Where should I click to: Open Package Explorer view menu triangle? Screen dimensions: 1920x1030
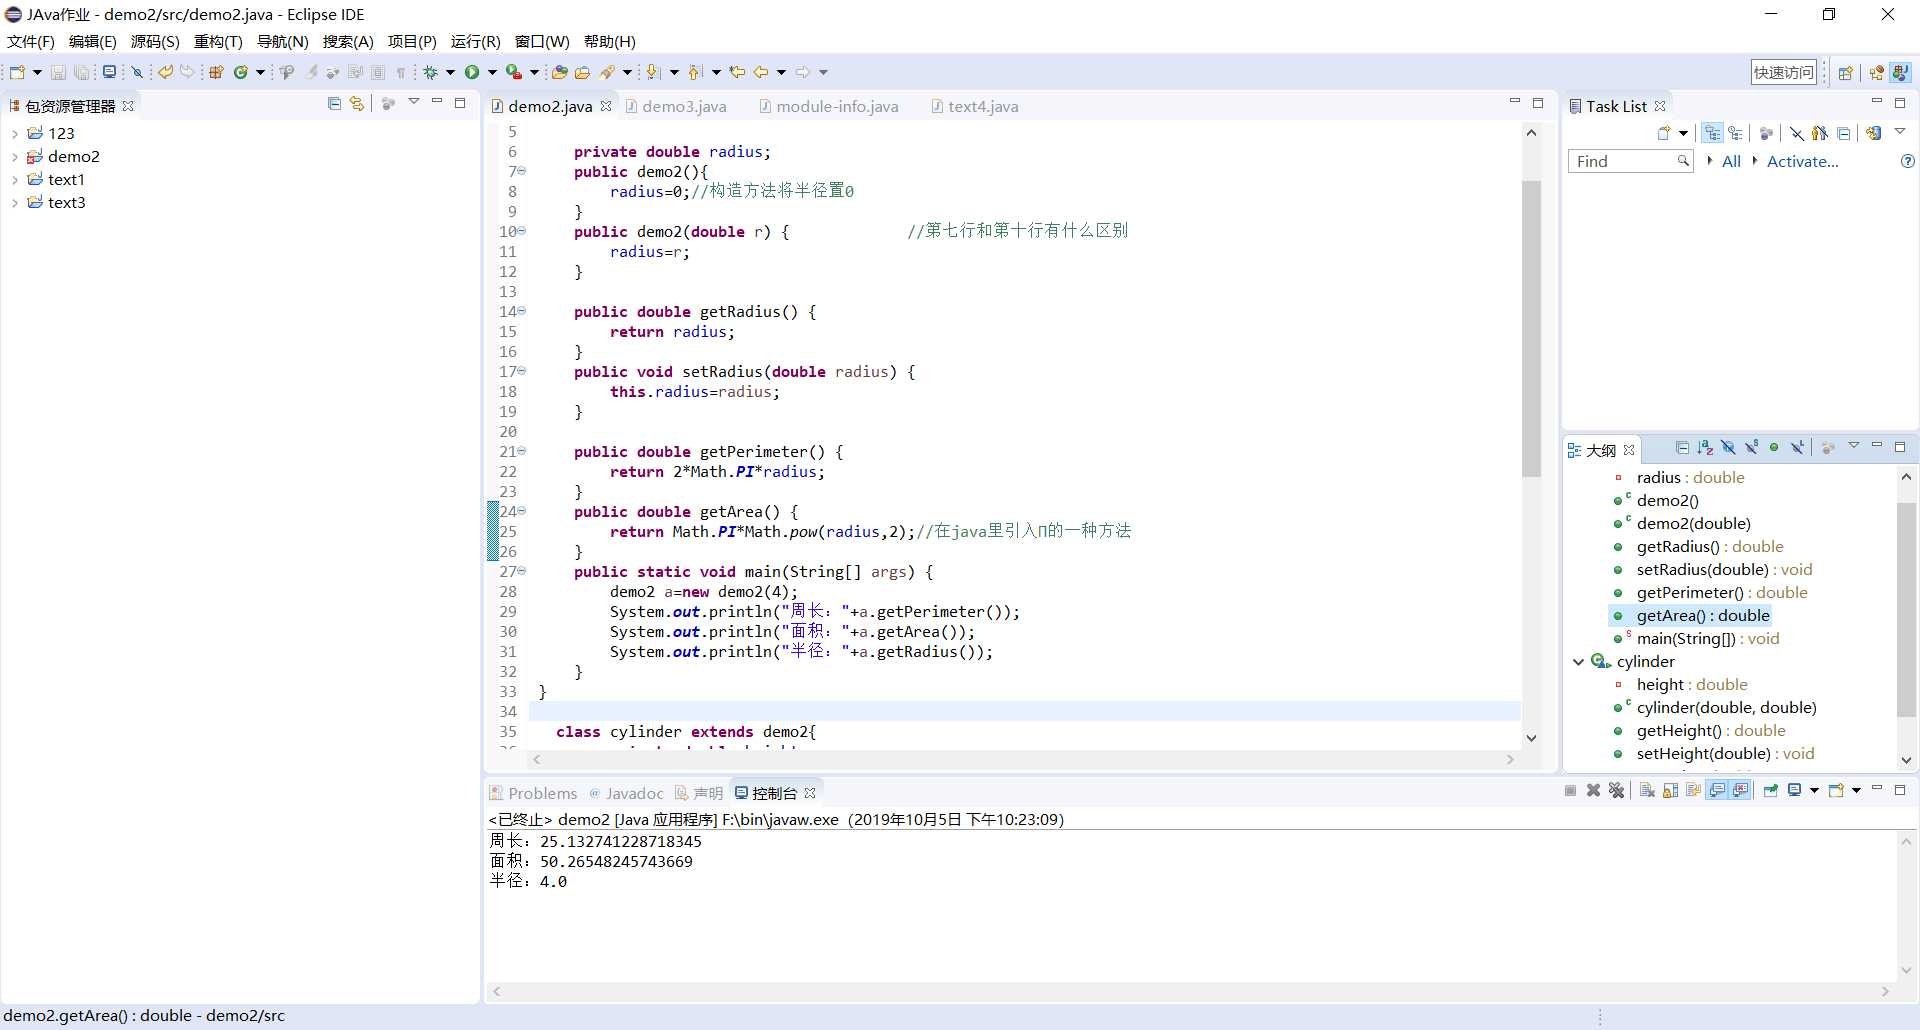coord(413,102)
